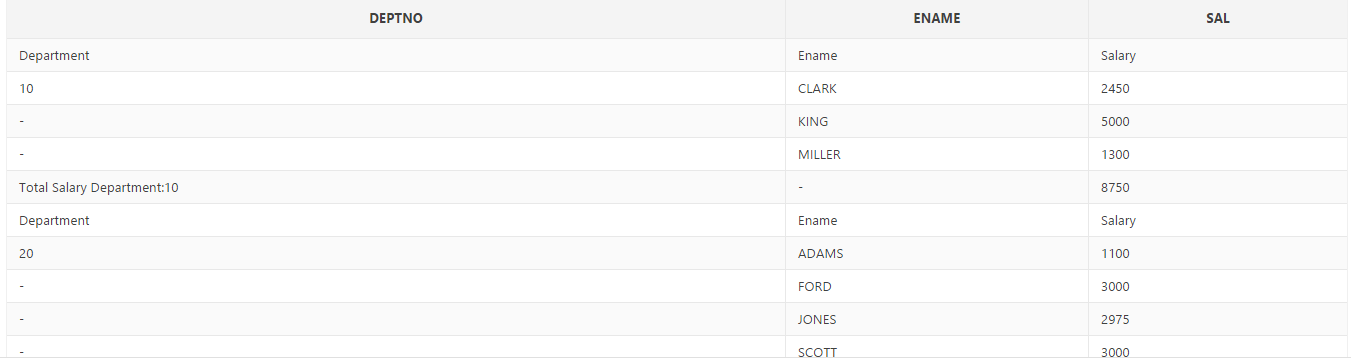Click the ENAME column header

coord(937,19)
